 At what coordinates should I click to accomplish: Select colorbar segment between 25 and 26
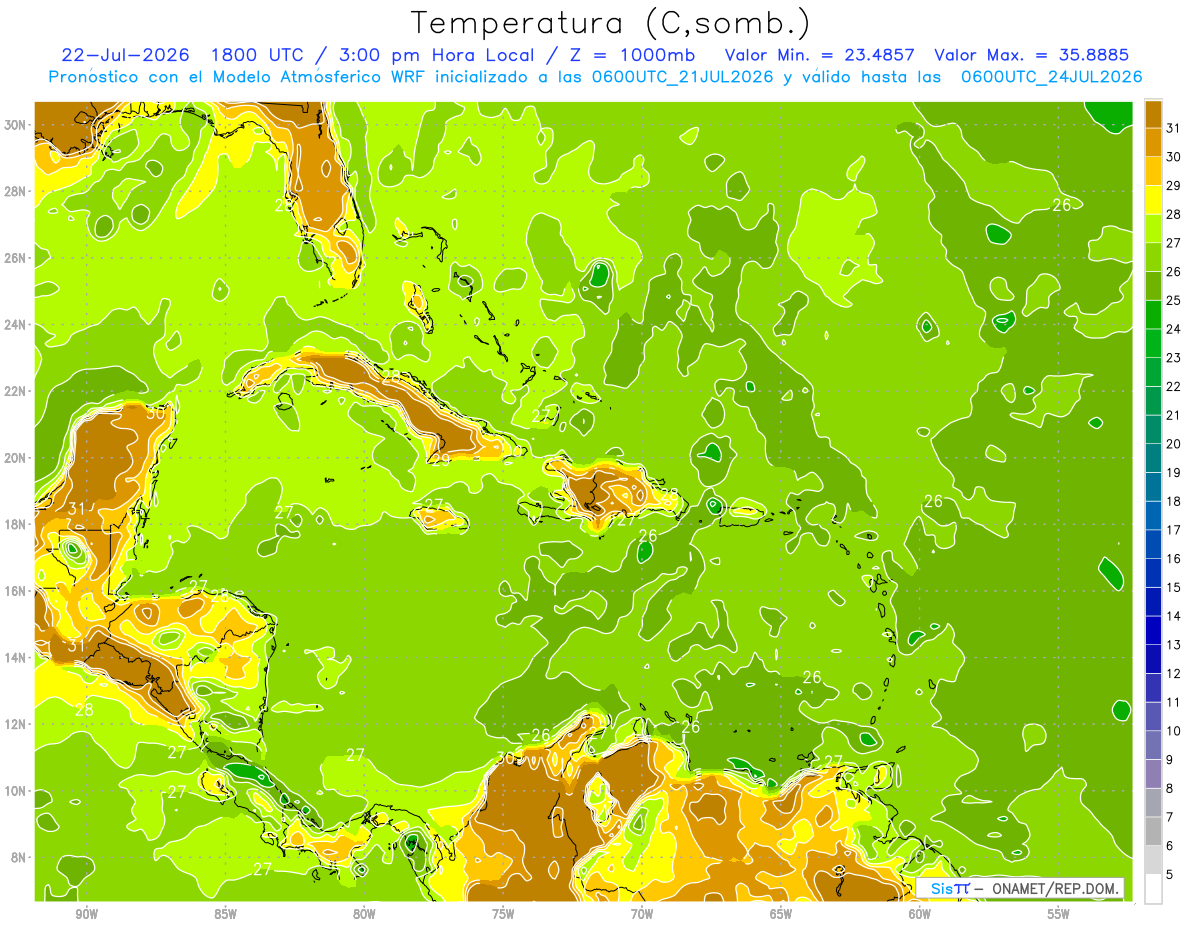[1153, 286]
